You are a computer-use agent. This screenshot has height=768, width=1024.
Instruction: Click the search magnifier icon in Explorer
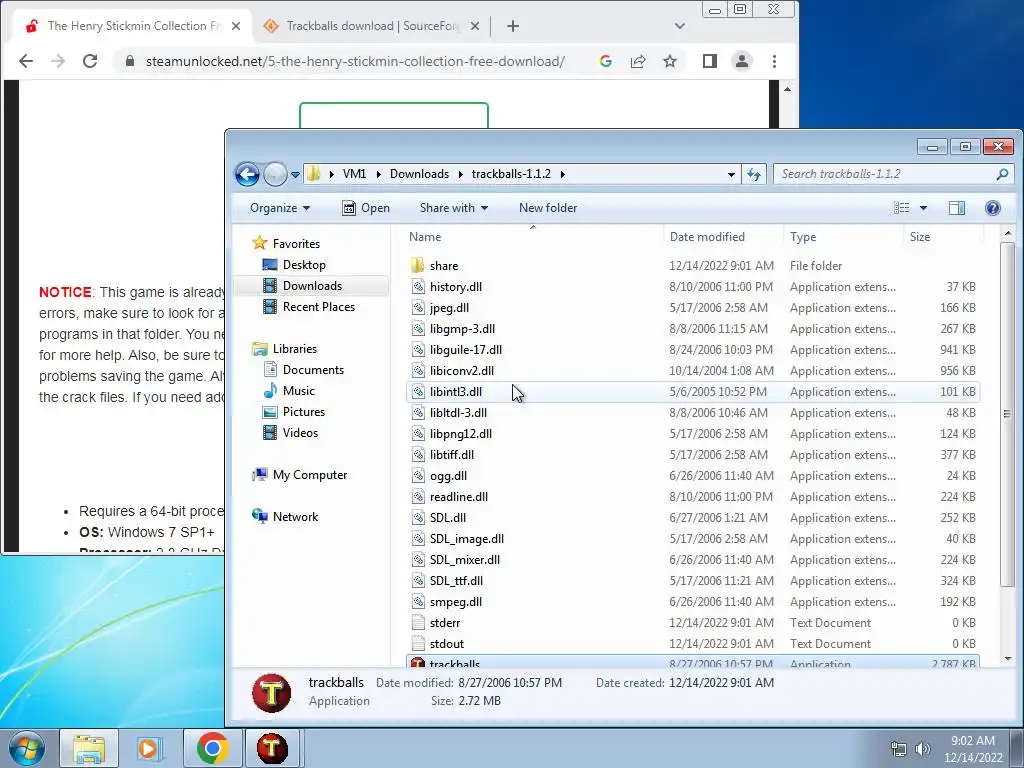1002,174
